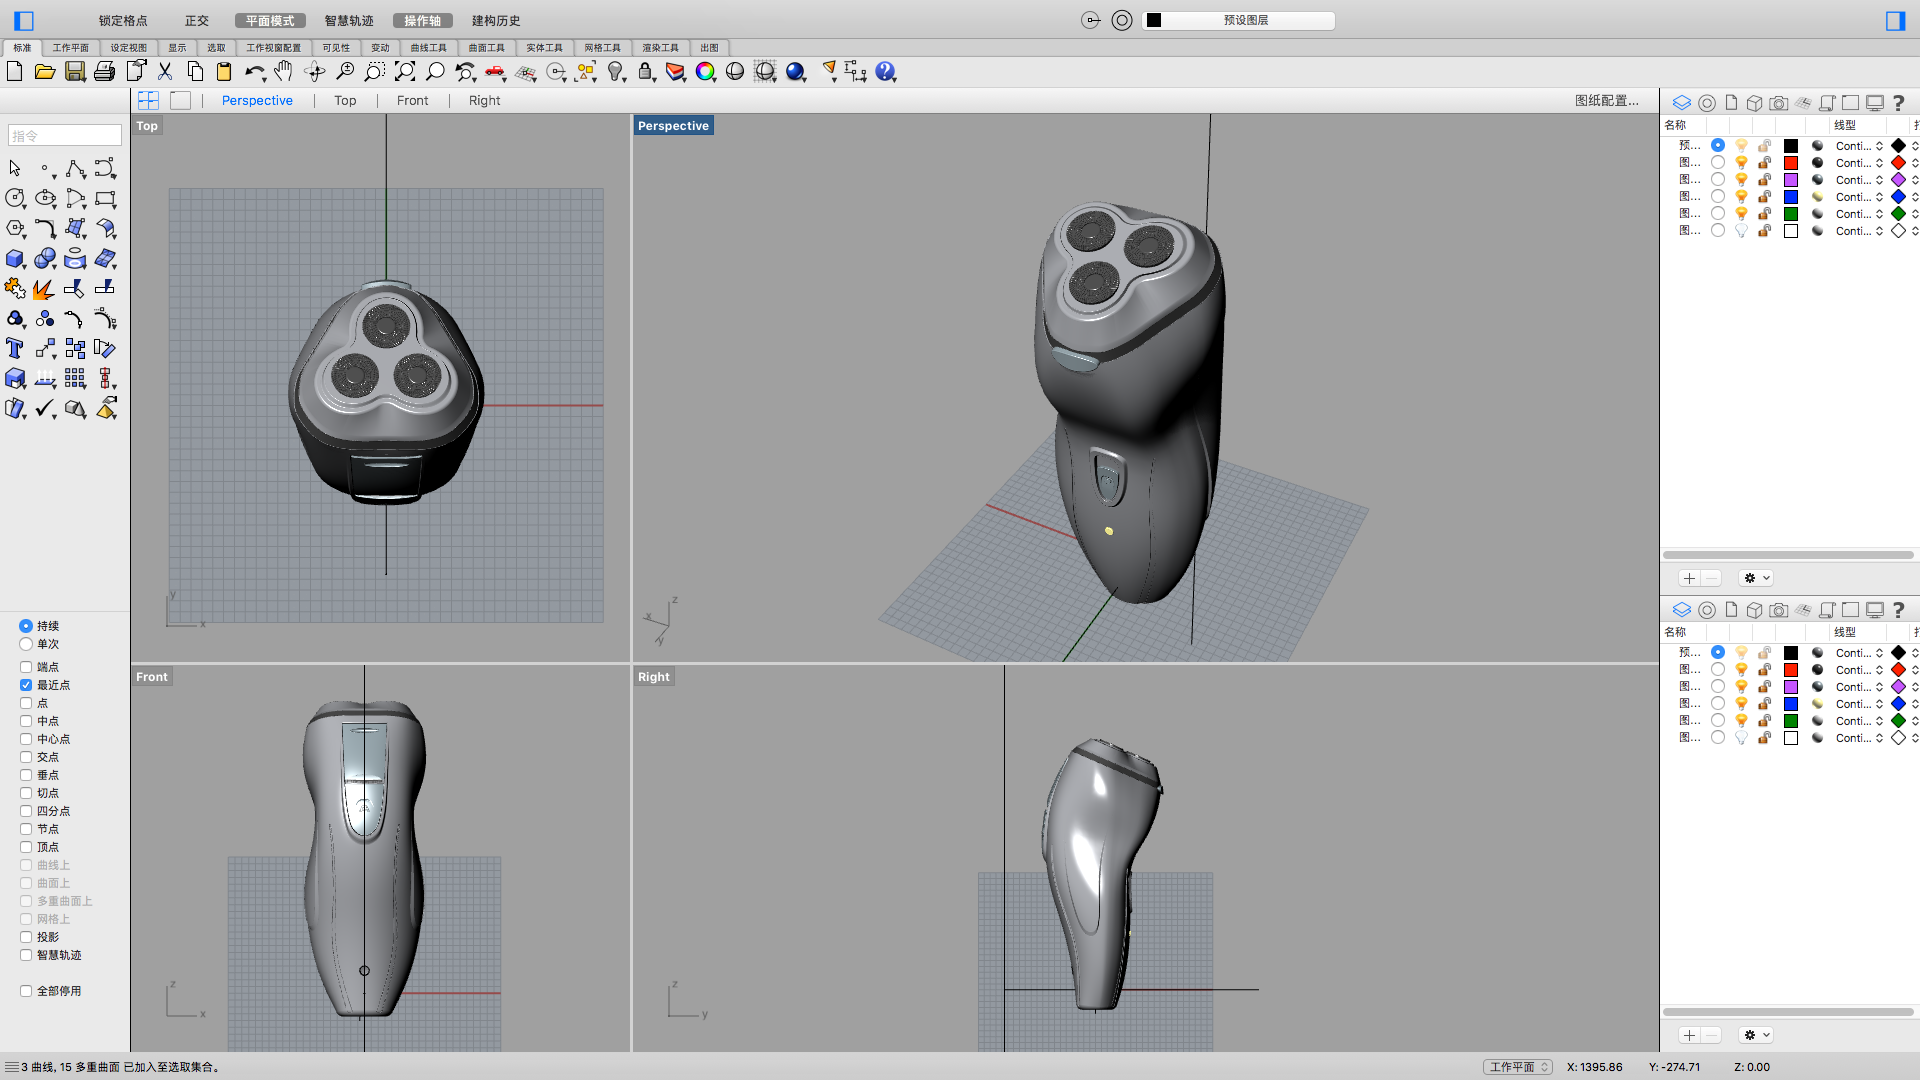Open the linetype dropdown for the red layer
The image size is (1920, 1080).
(1880, 163)
